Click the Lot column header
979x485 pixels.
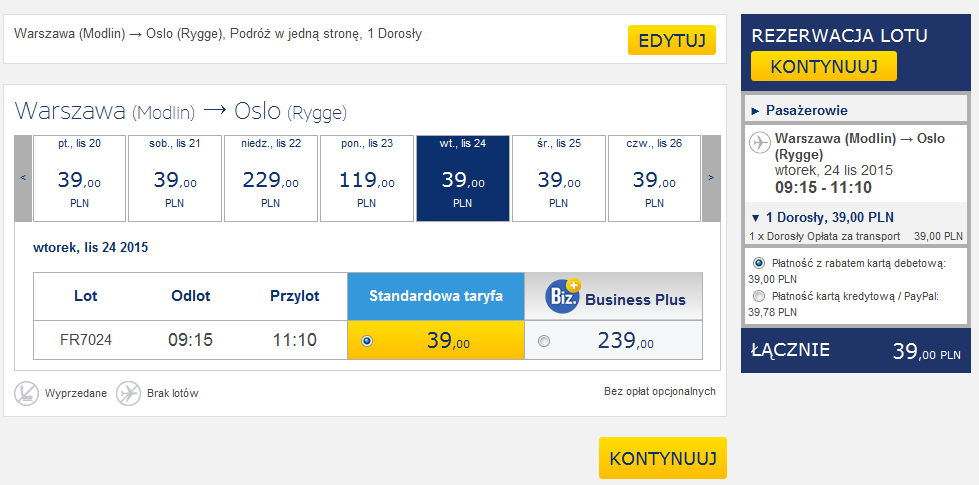pos(86,296)
